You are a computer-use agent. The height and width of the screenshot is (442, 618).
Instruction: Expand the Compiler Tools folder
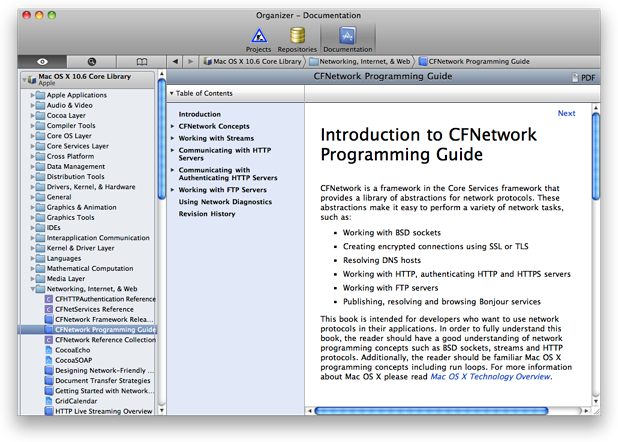point(33,126)
